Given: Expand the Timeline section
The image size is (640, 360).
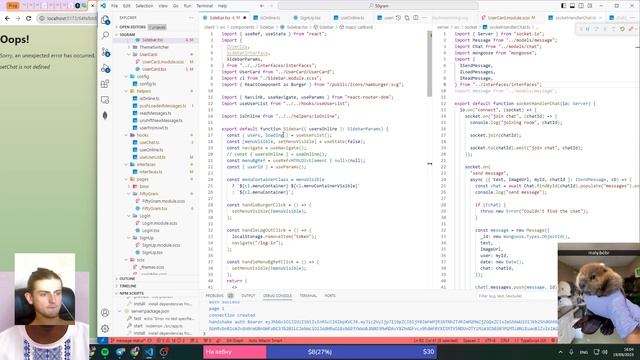Looking at the screenshot, I should (155, 286).
